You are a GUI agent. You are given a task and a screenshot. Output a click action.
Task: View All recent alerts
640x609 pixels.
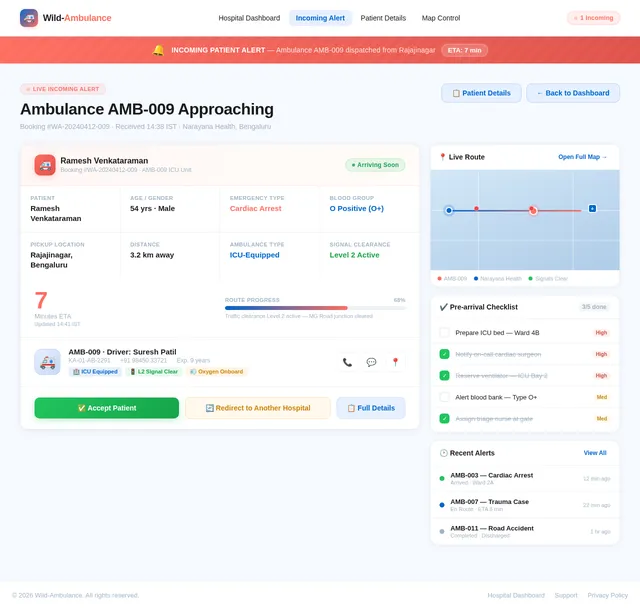tap(595, 453)
